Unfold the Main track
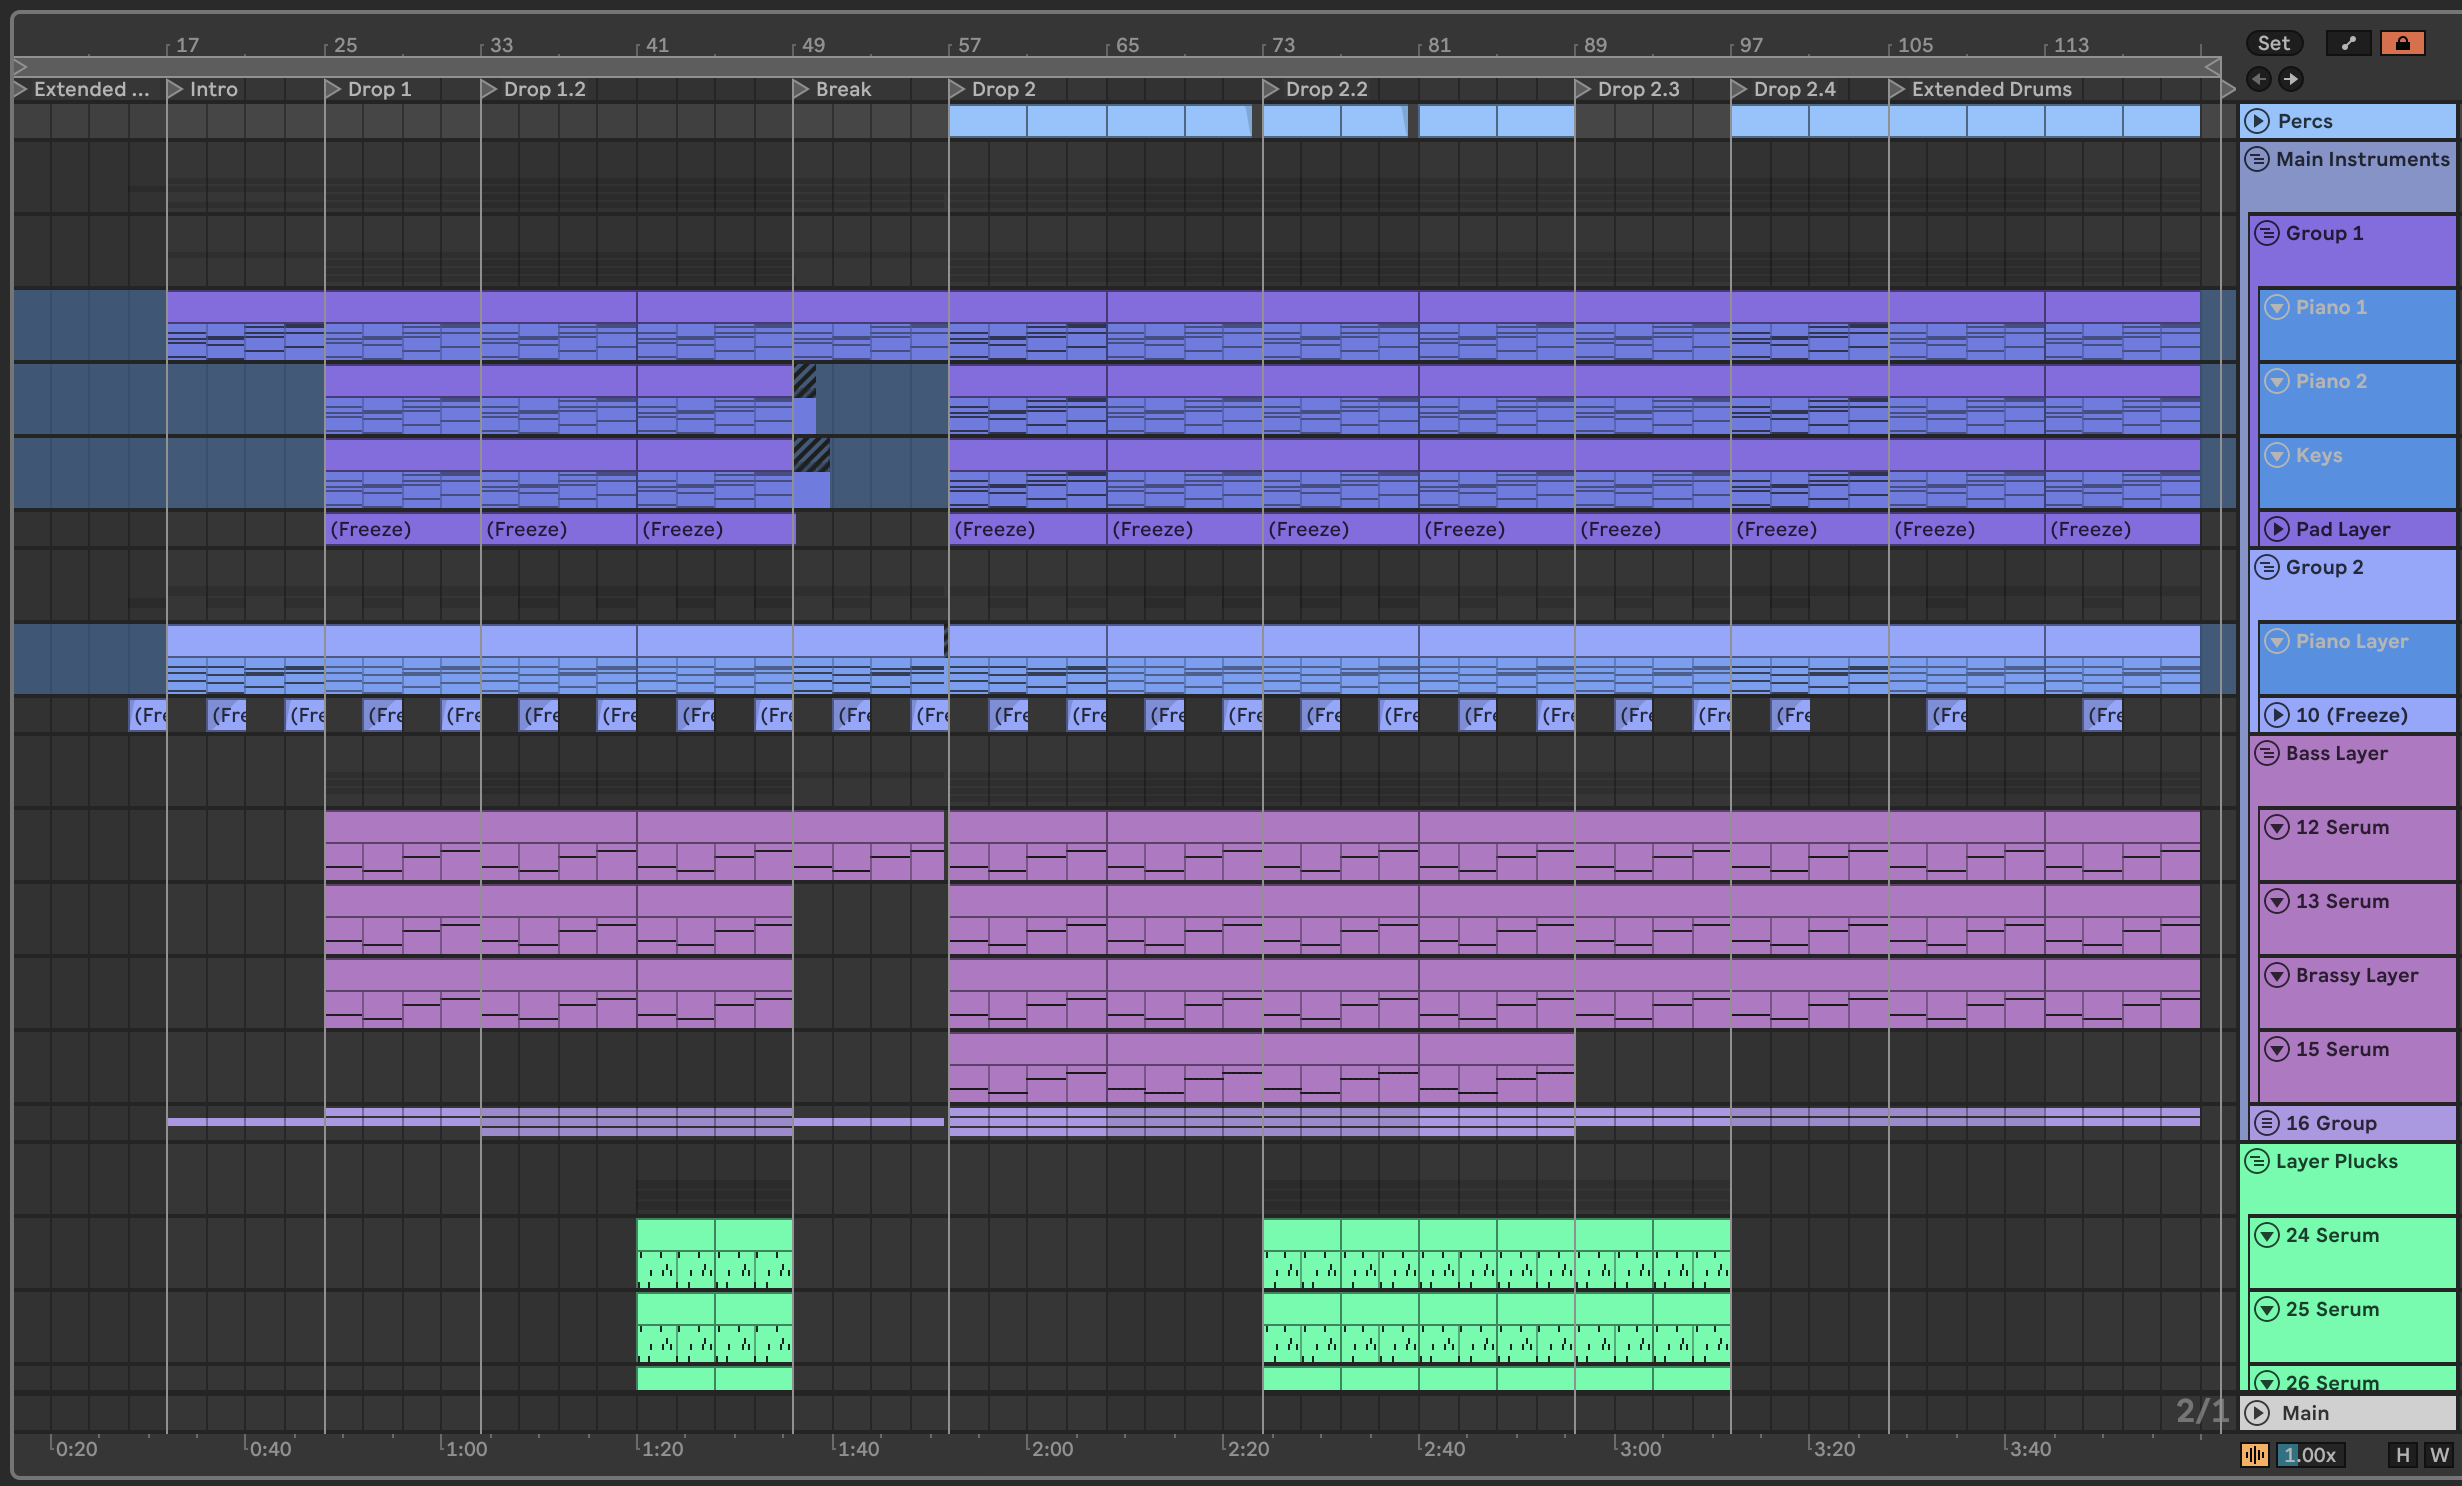2462x1486 pixels. (2257, 1413)
